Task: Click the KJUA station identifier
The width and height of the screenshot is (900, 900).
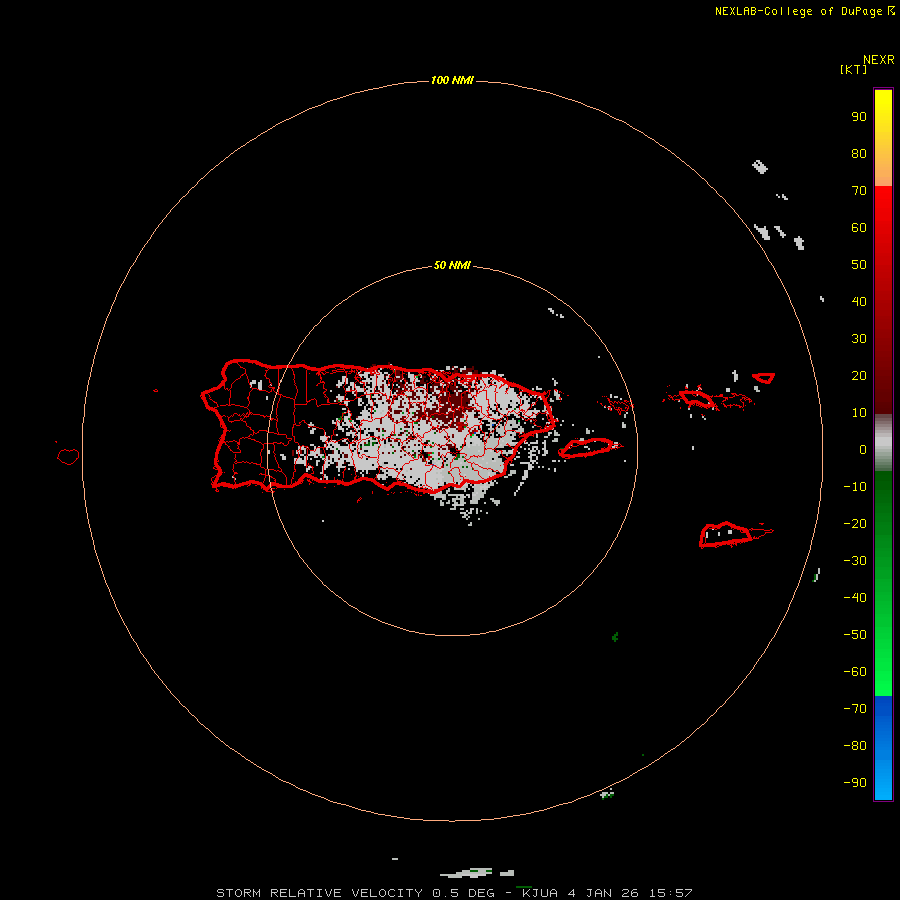Action: 540,893
